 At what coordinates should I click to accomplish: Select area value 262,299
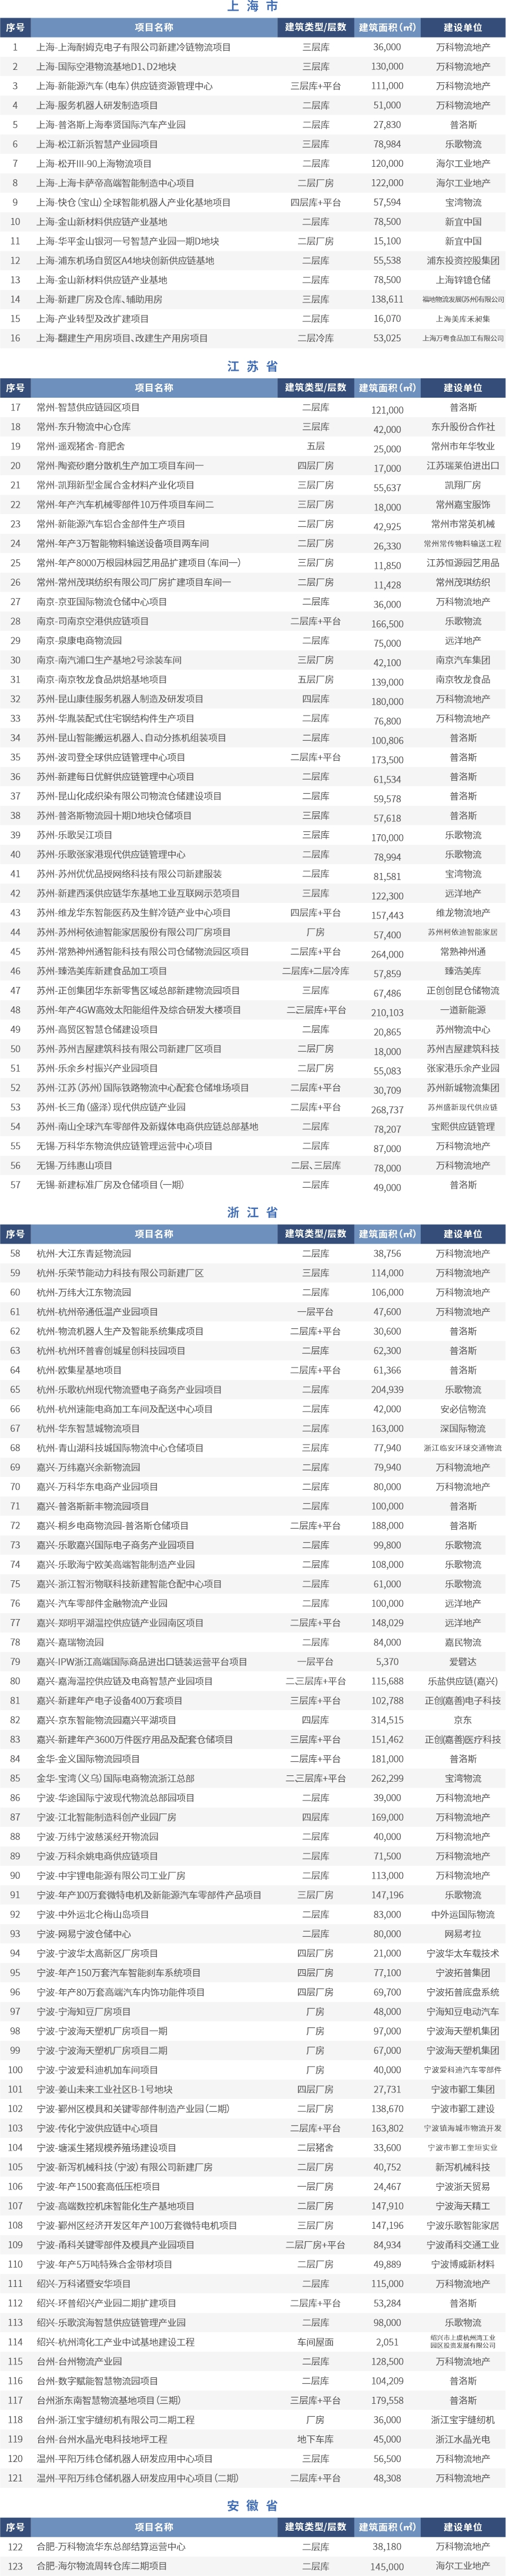pos(387,1779)
